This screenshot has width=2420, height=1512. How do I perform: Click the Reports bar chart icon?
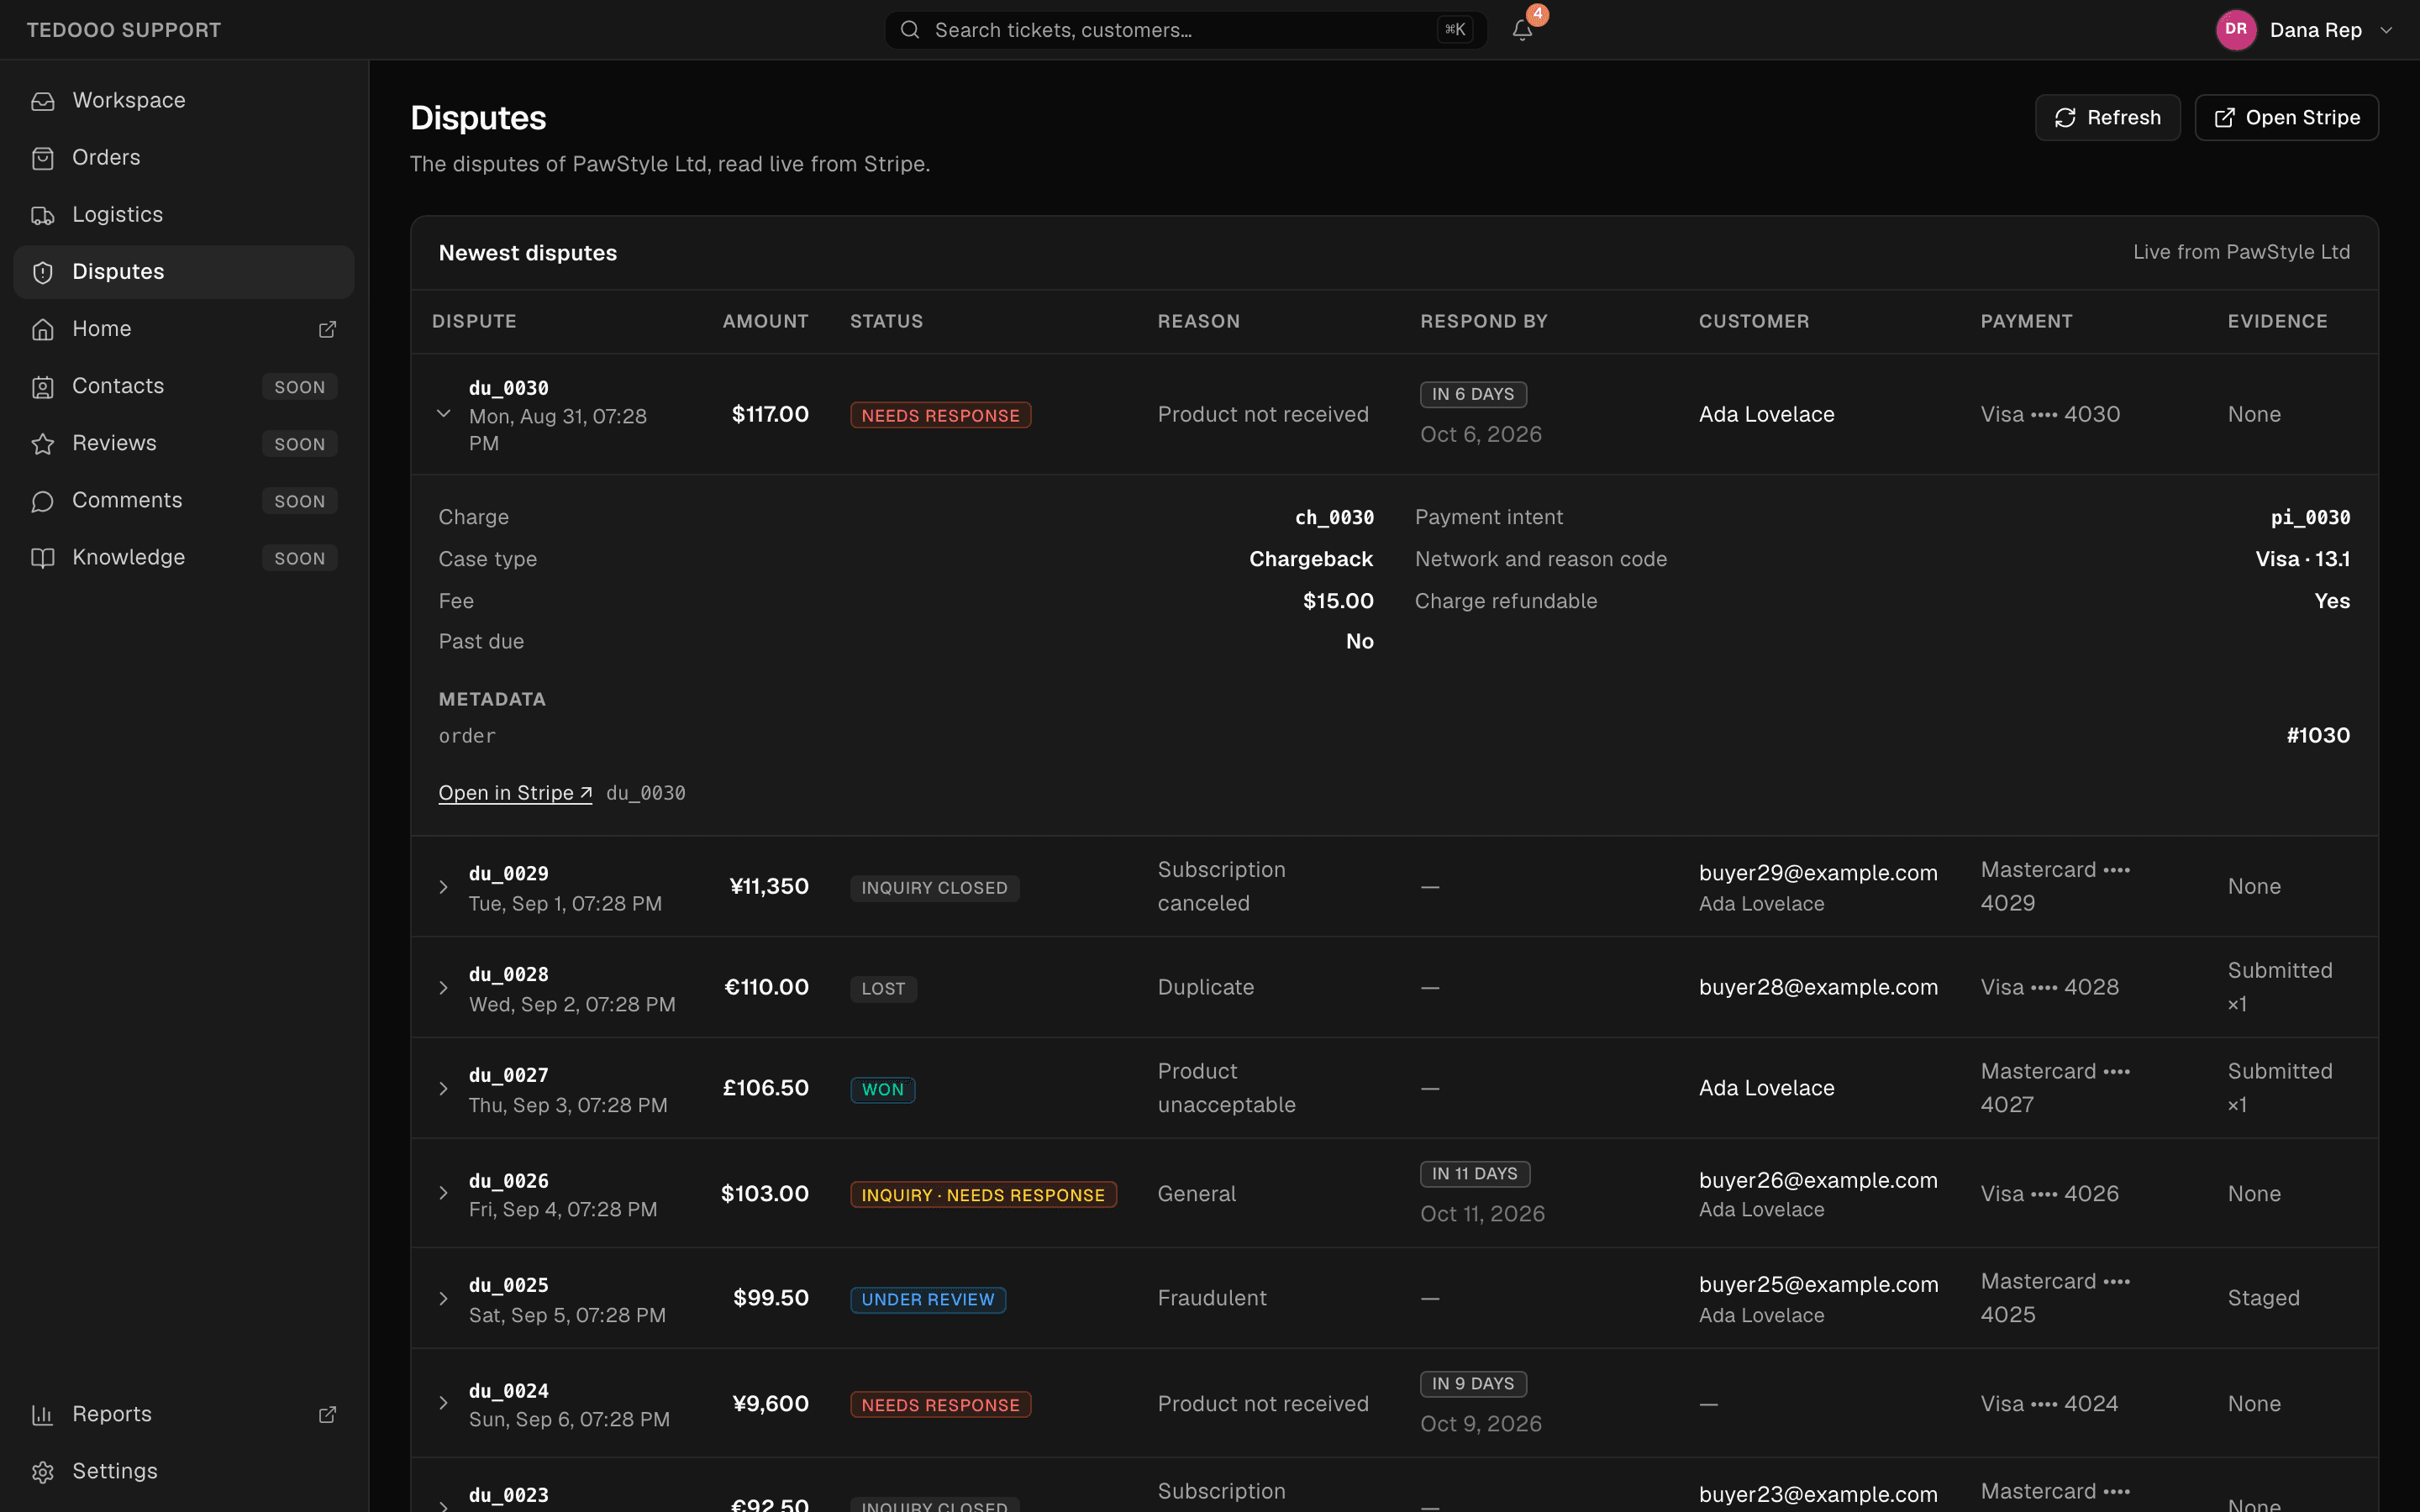point(43,1414)
